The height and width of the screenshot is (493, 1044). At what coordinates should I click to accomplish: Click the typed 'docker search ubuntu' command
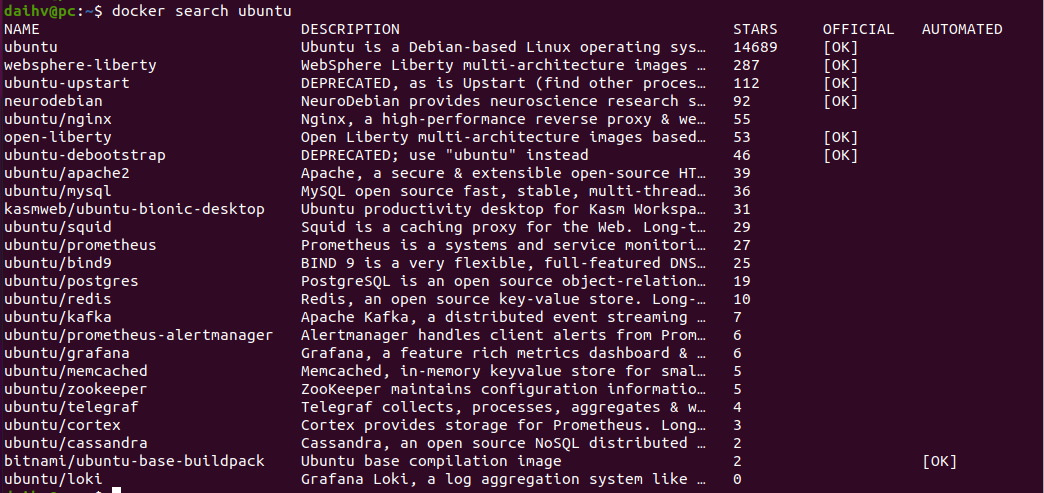202,11
